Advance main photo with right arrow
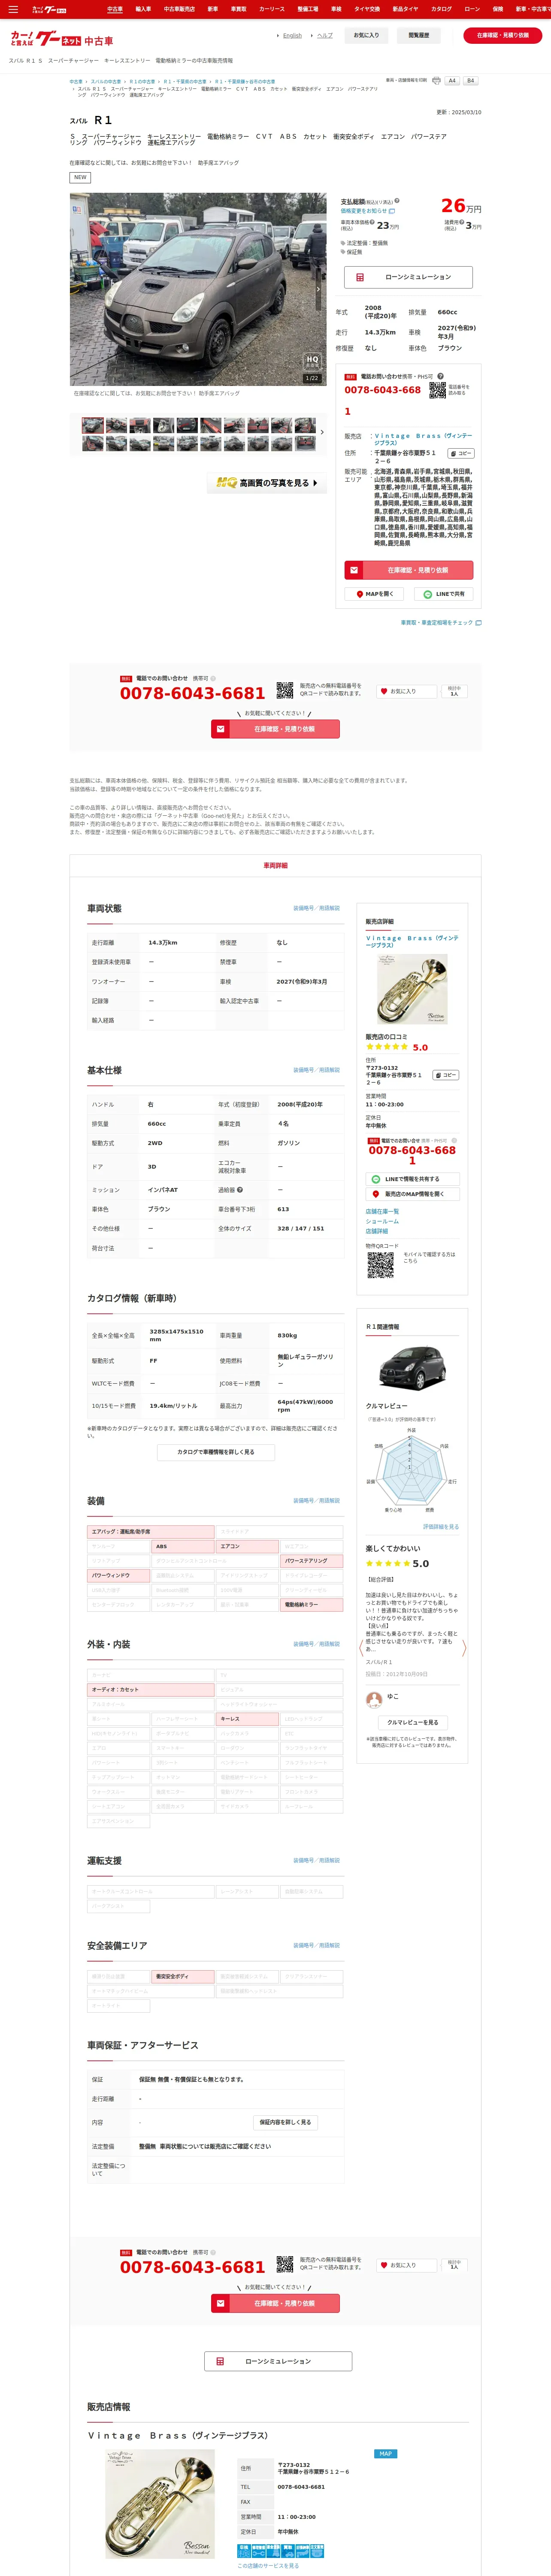 [318, 289]
